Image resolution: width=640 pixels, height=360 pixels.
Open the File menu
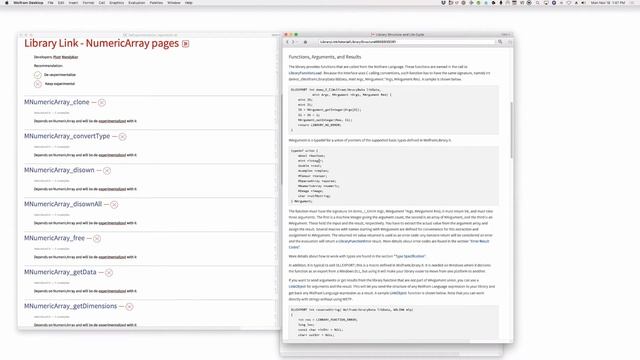click(51, 2)
